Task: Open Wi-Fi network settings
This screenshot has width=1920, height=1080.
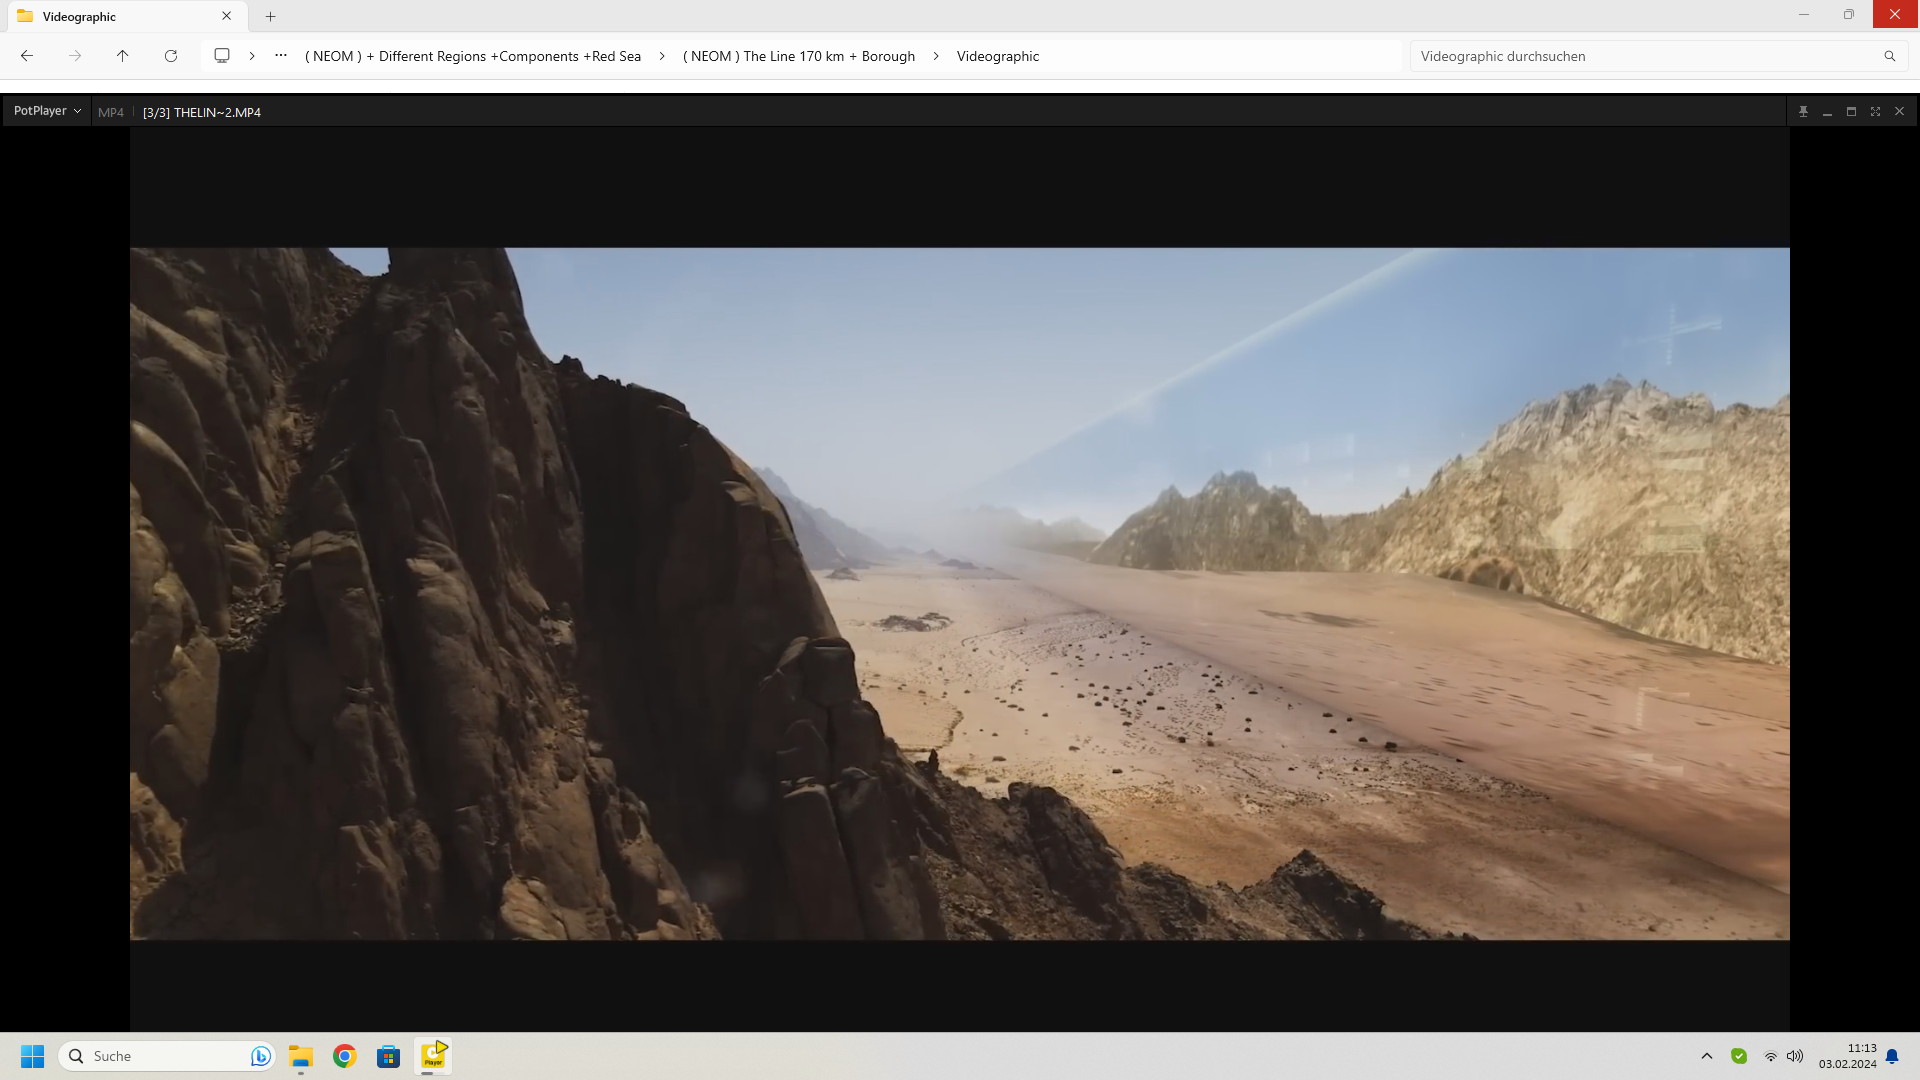Action: (1771, 1057)
